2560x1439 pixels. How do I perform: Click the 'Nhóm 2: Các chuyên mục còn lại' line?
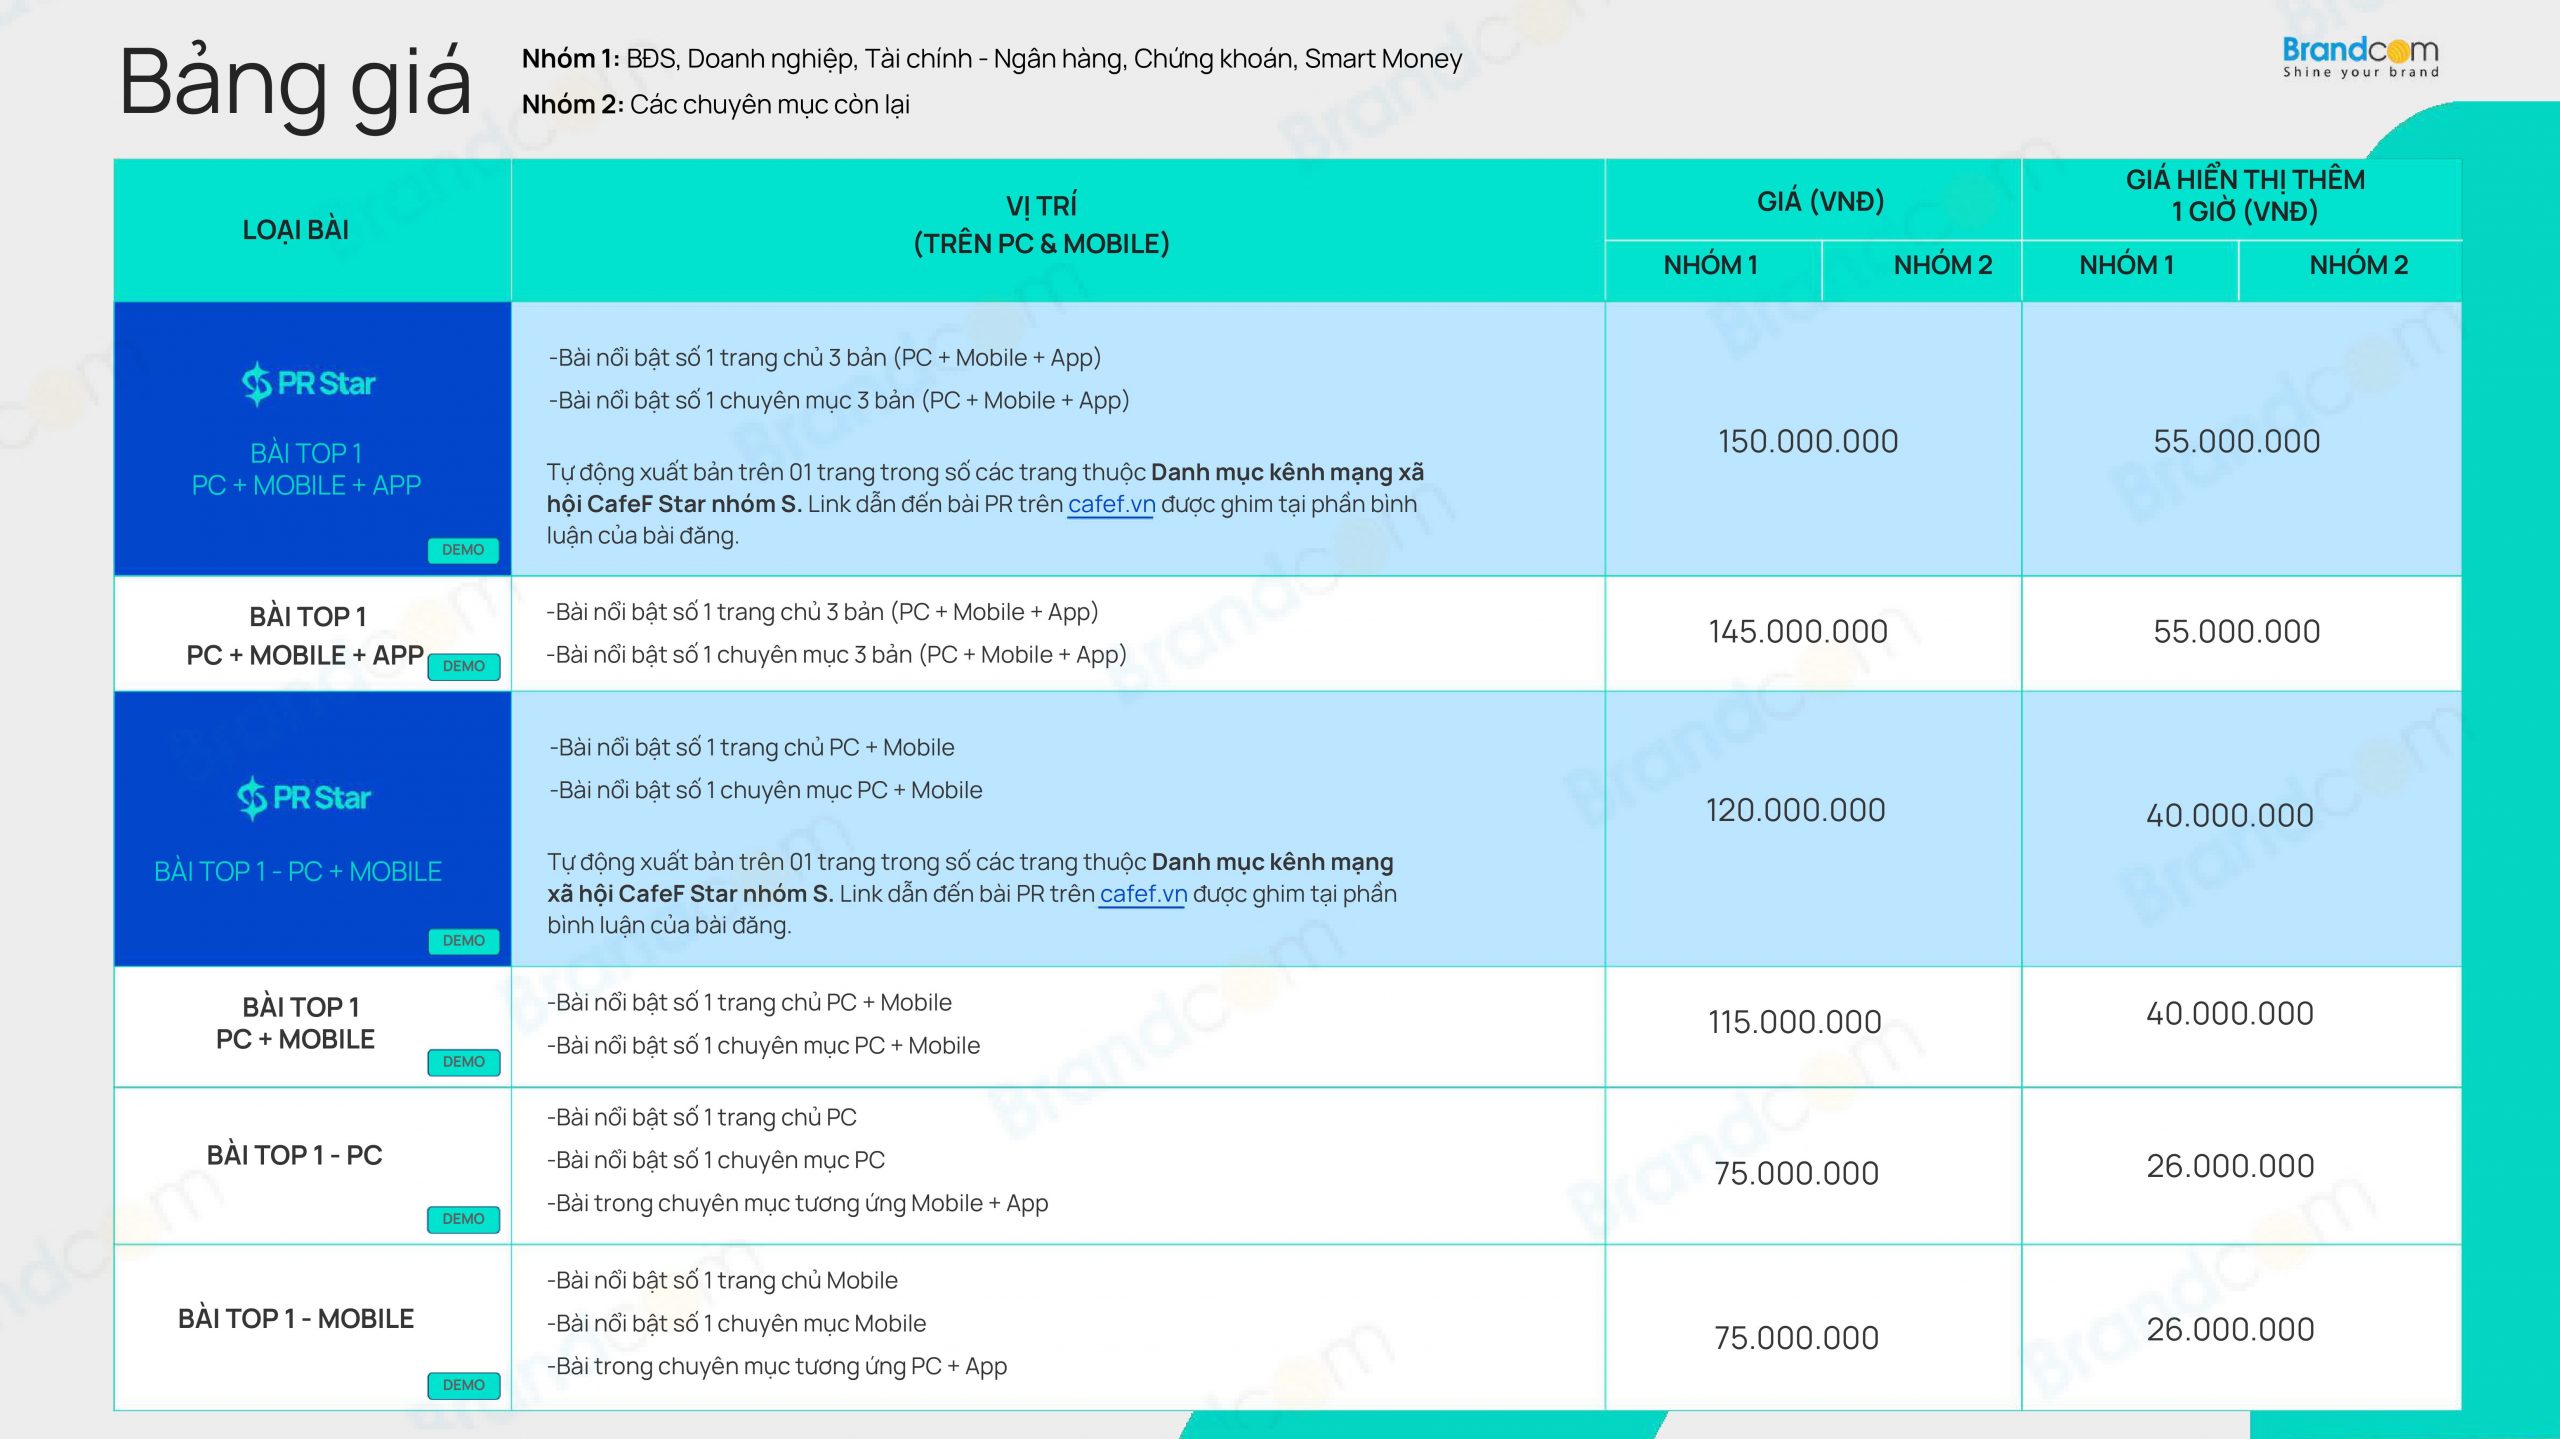coord(716,104)
